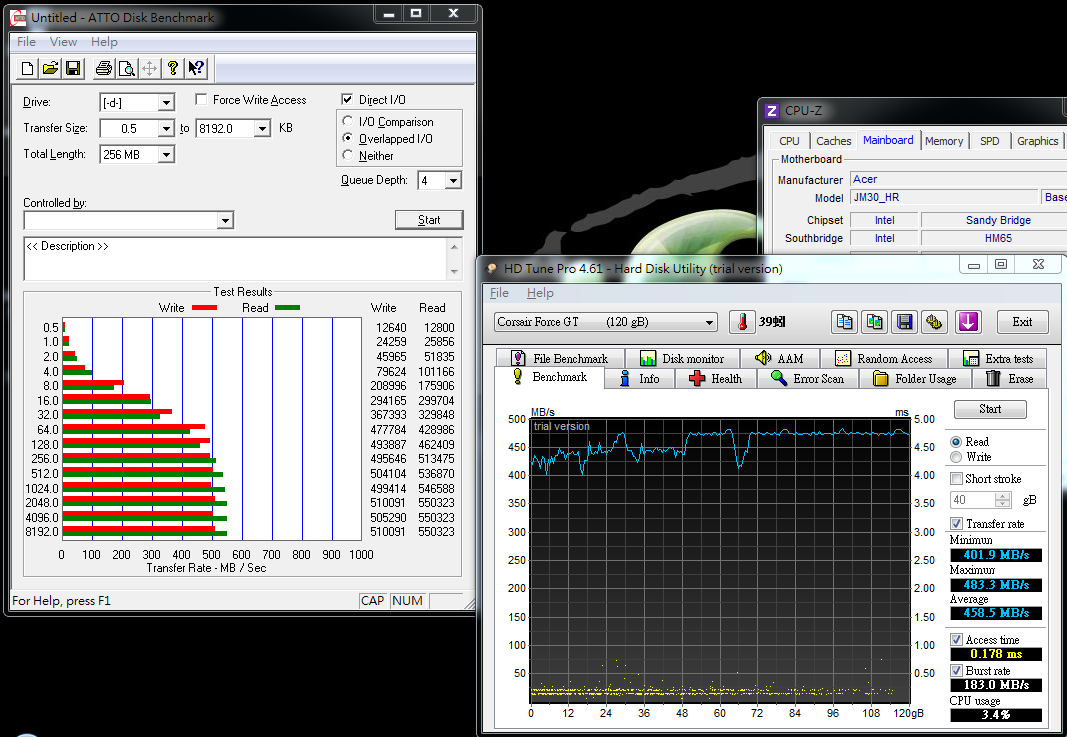This screenshot has width=1067, height=737.
Task: Toggle the Direct I/O checkbox
Action: pos(347,99)
